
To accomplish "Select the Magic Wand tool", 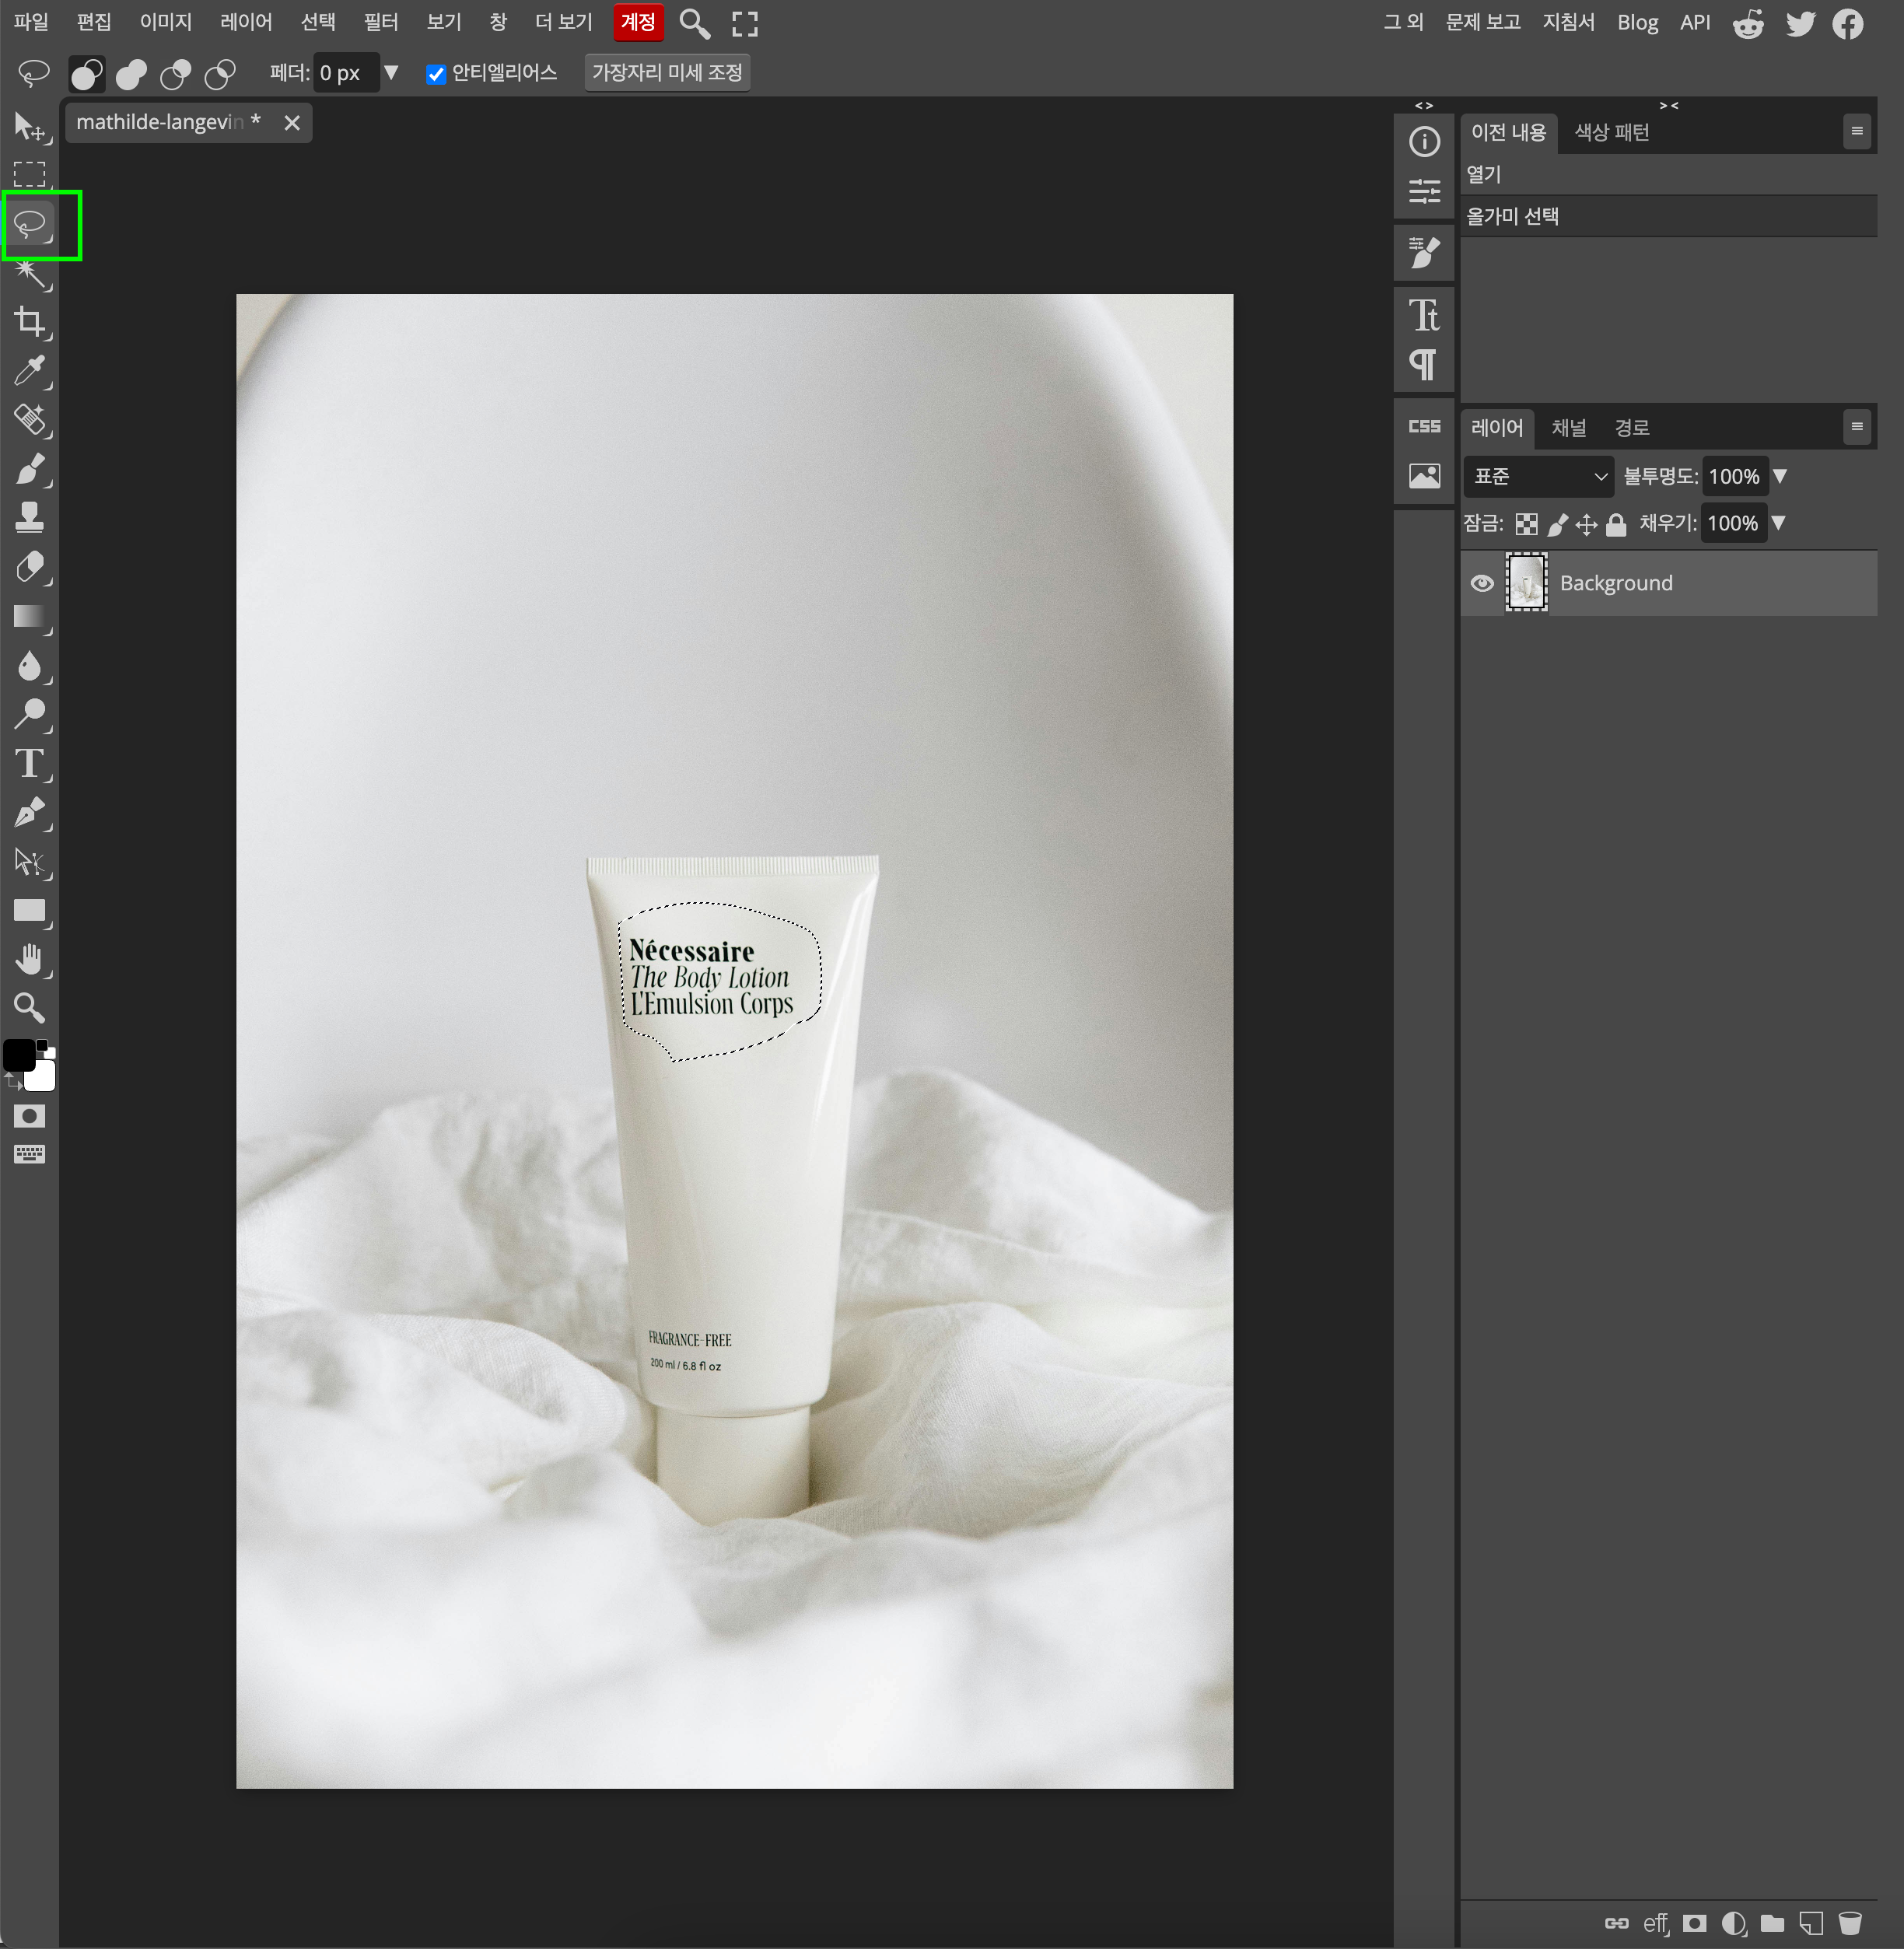I will click(x=30, y=273).
